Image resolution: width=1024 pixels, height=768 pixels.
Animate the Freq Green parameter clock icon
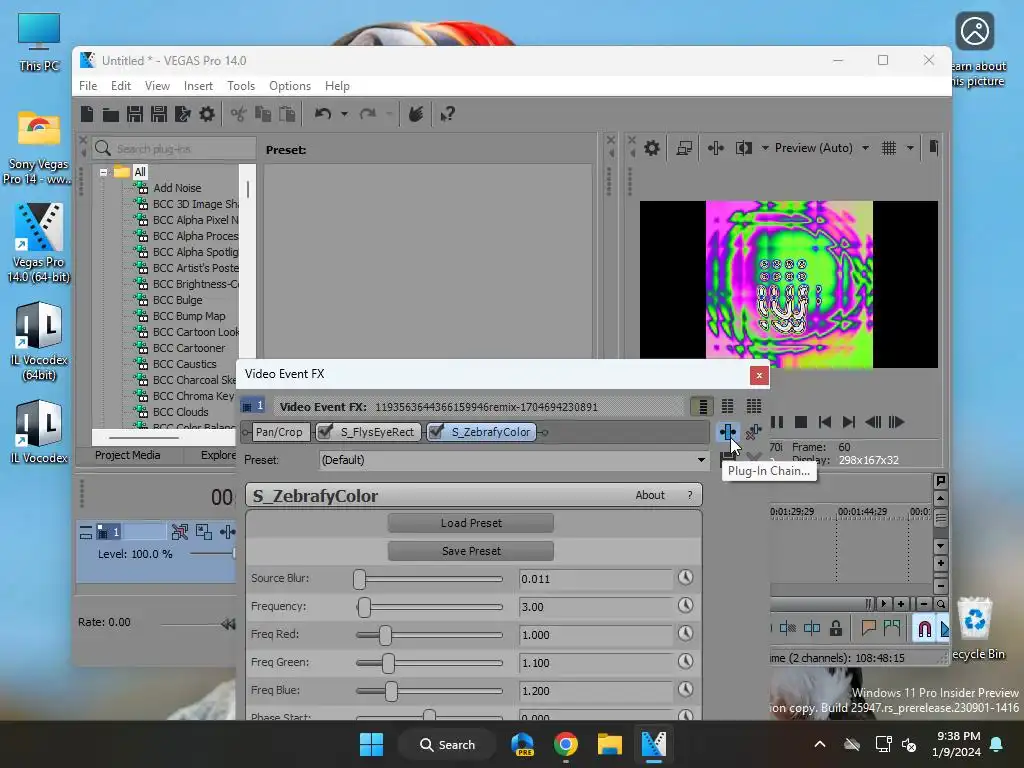[685, 662]
